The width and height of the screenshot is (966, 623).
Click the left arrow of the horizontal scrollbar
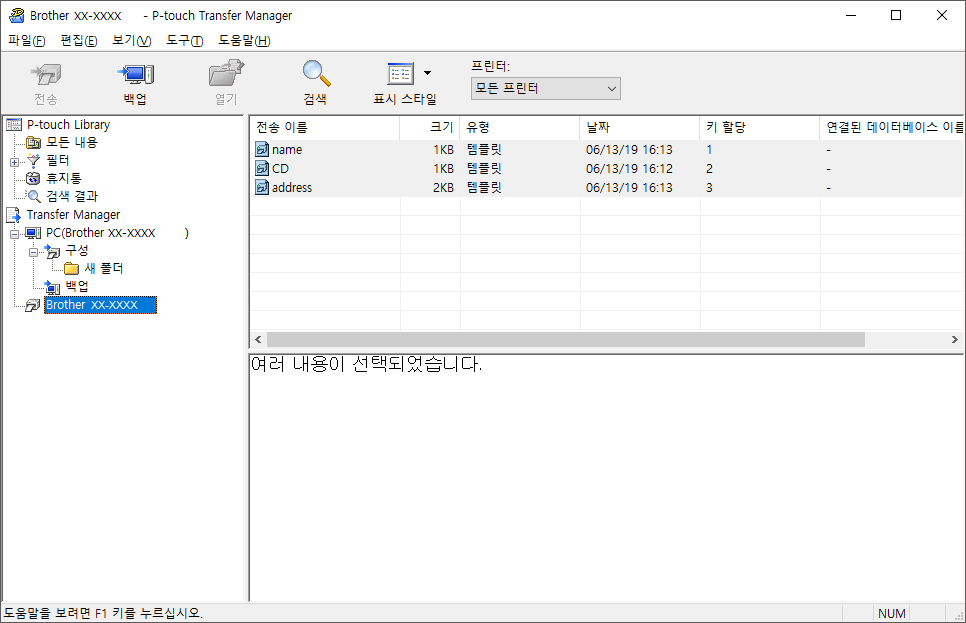tap(258, 340)
